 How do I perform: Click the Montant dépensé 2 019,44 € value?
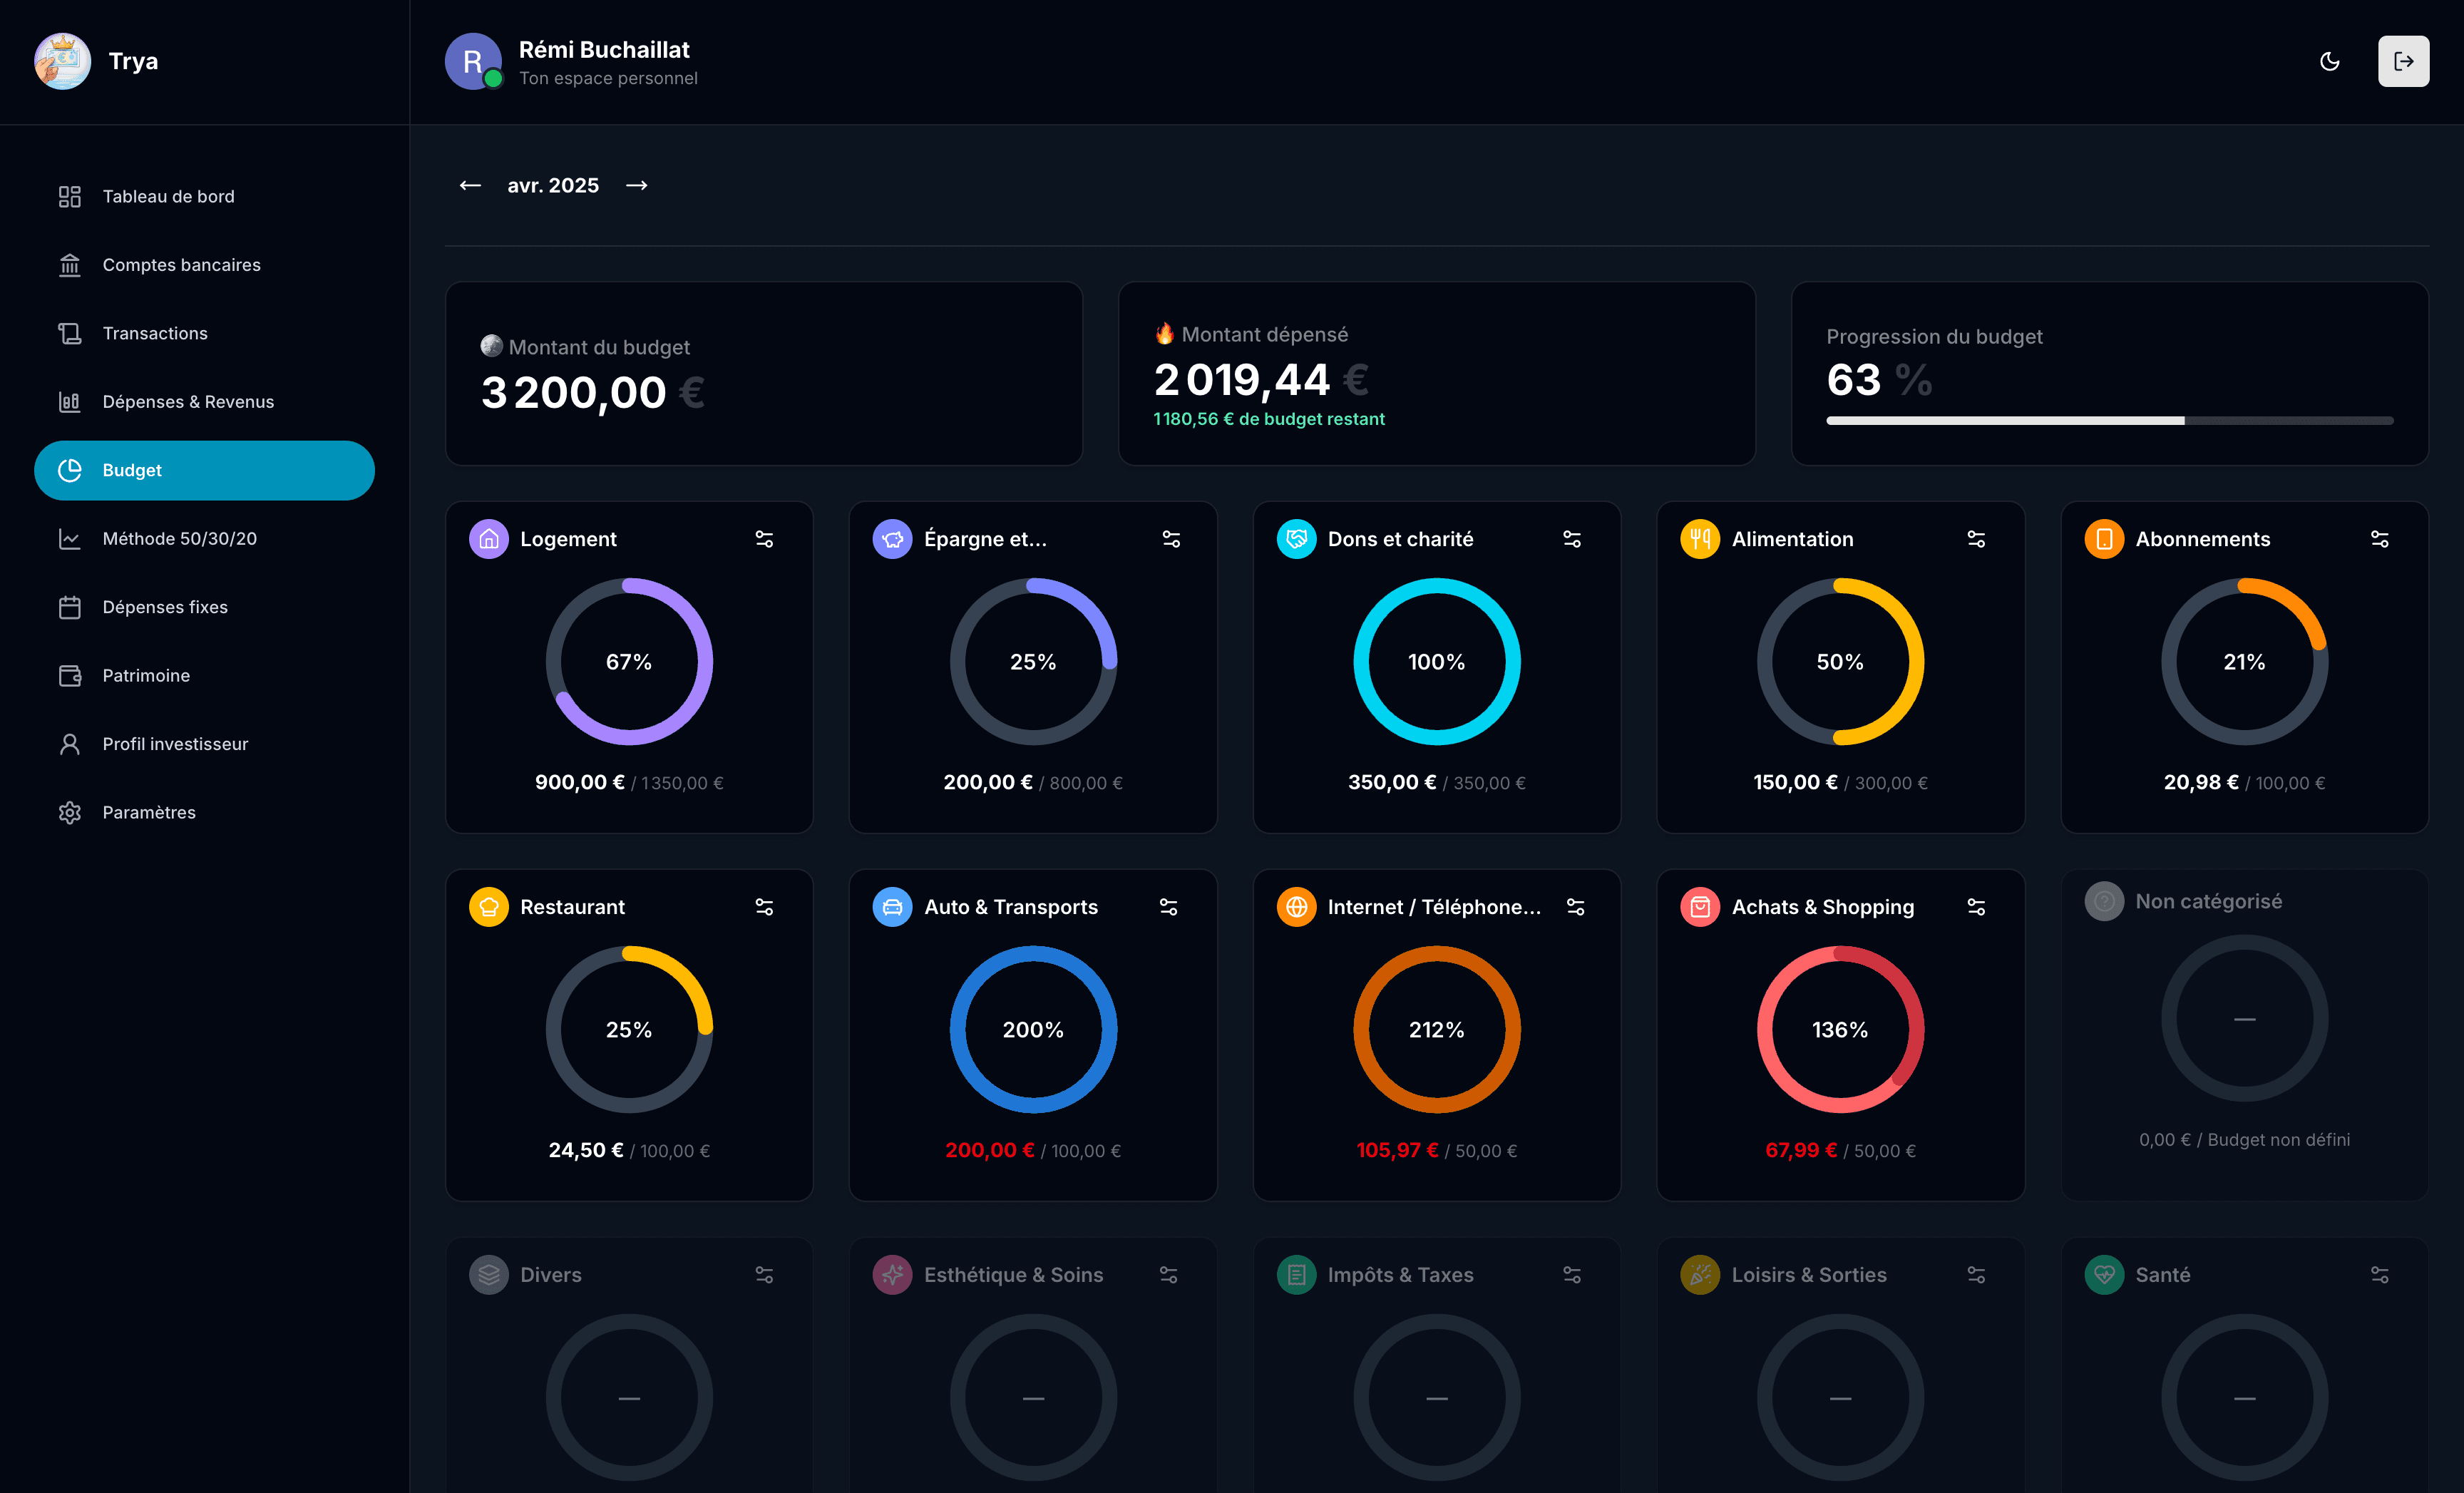point(1260,380)
